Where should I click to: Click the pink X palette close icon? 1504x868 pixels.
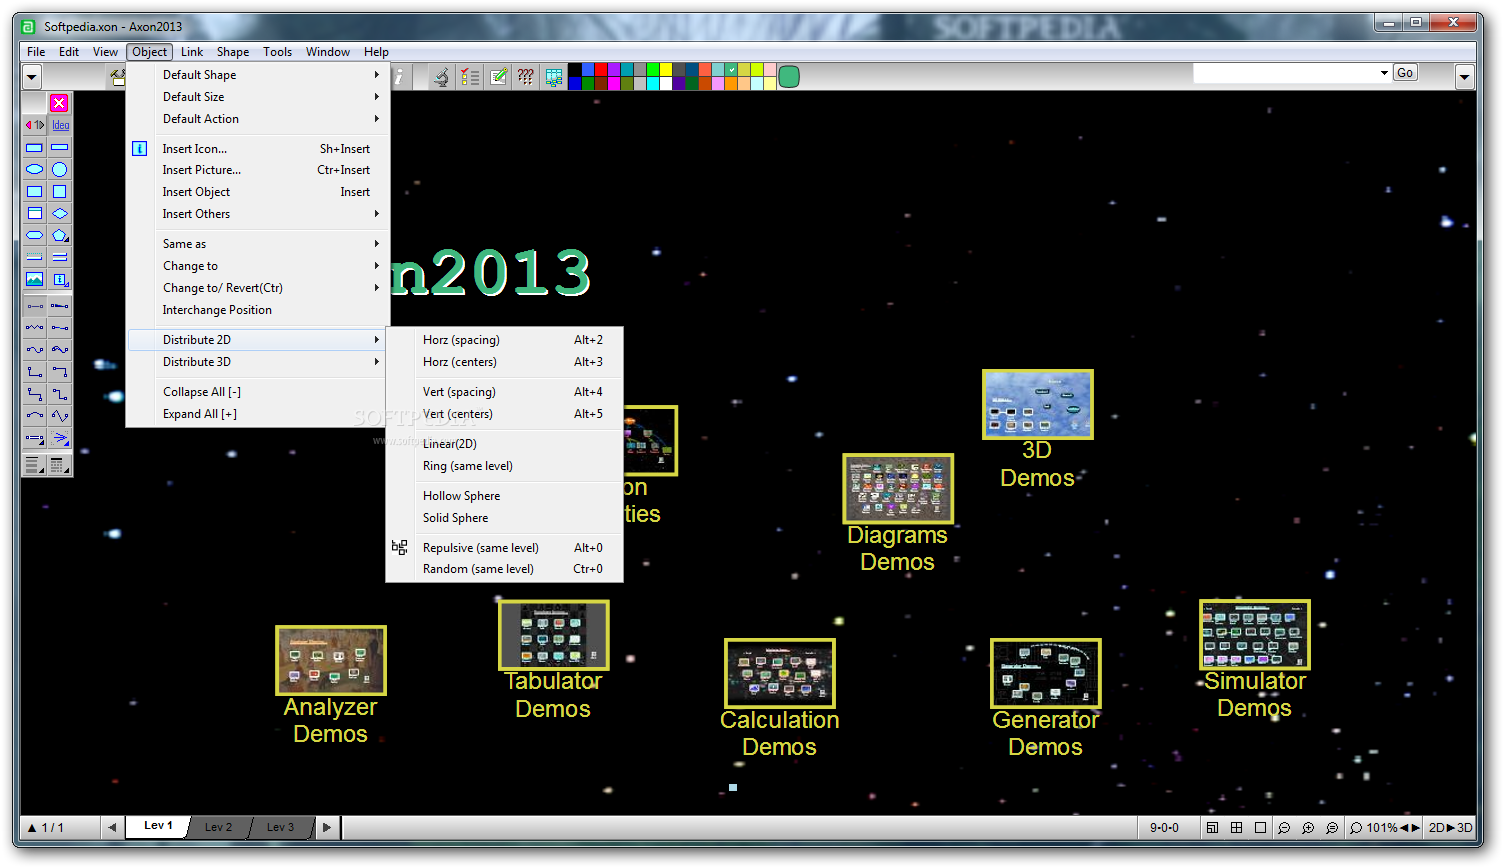click(59, 103)
